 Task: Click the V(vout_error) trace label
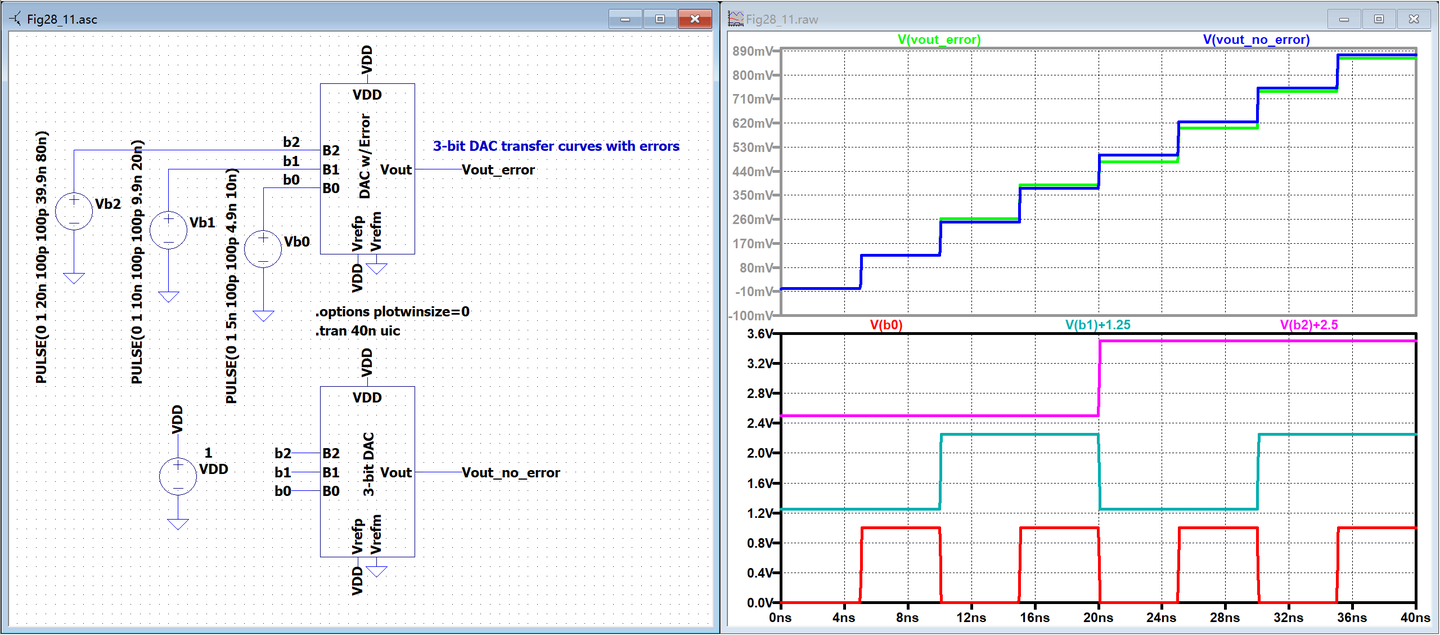tap(939, 40)
